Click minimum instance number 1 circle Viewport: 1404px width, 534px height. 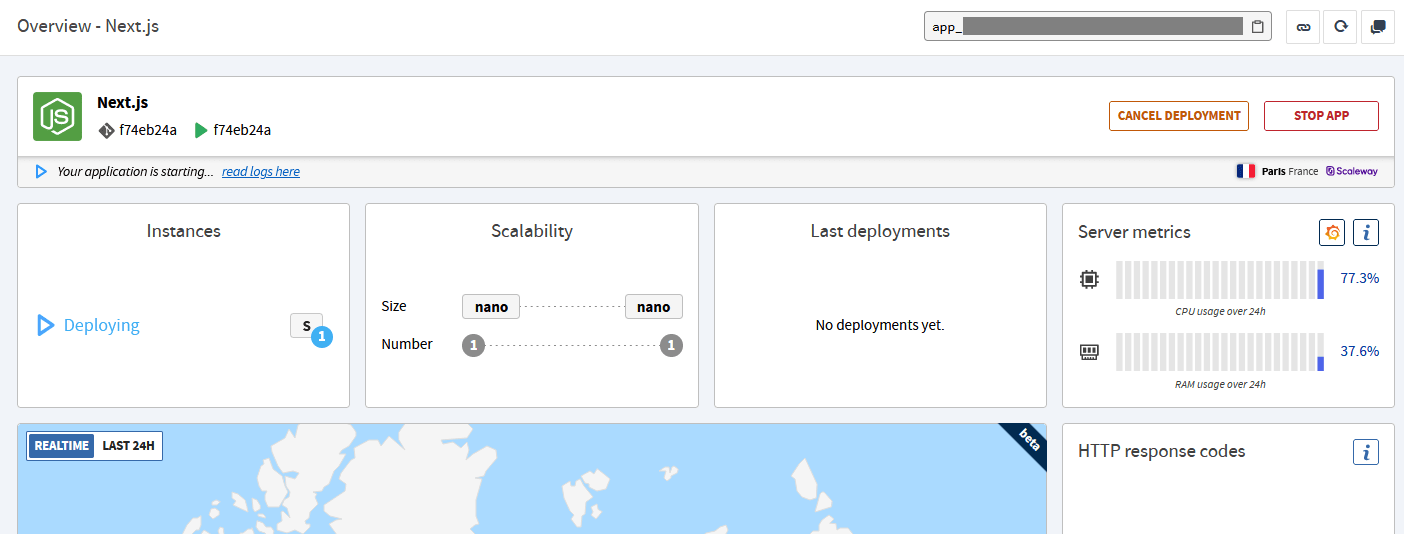[x=473, y=346]
